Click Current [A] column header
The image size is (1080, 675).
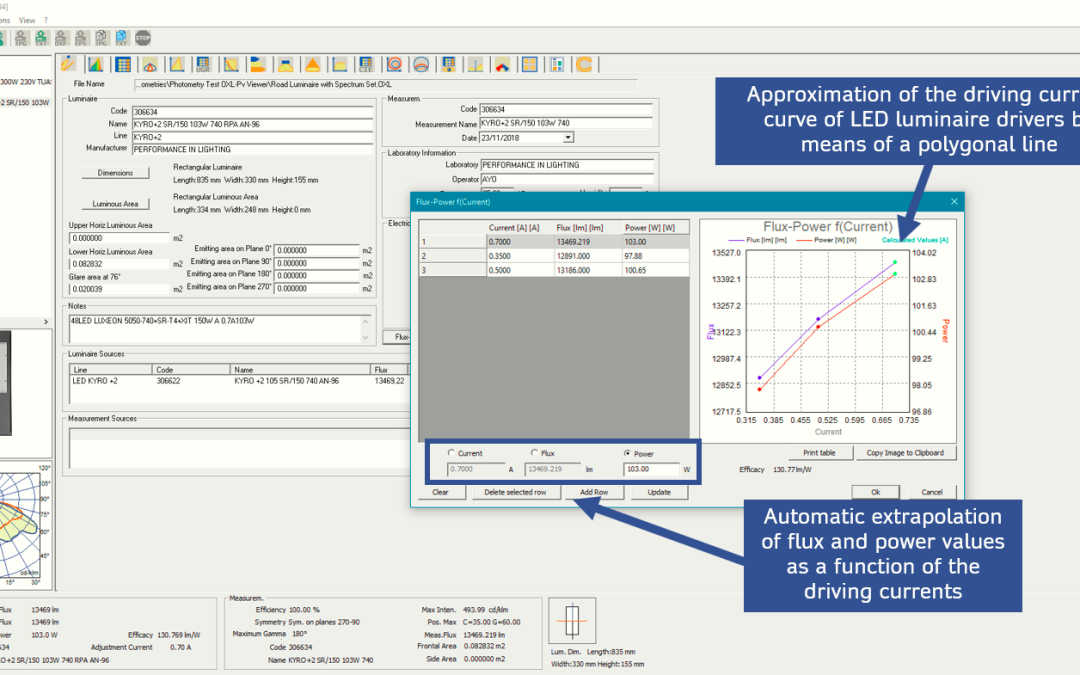coord(519,228)
